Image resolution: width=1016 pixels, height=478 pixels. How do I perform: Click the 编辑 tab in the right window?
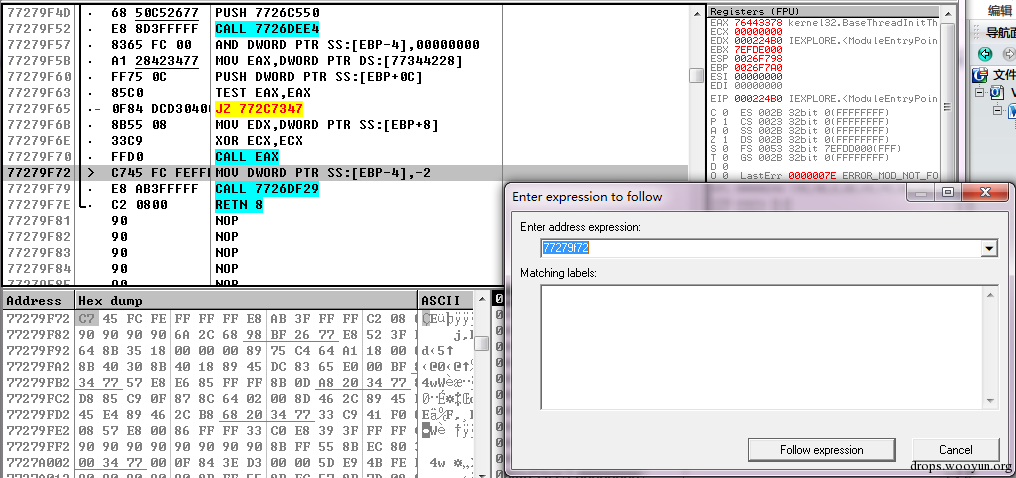(x=999, y=10)
